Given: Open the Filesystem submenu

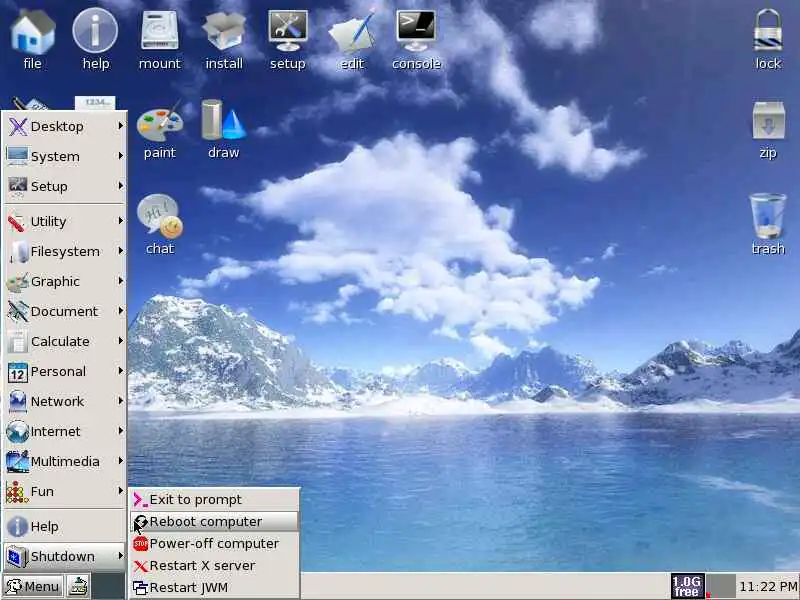Looking at the screenshot, I should tap(65, 251).
